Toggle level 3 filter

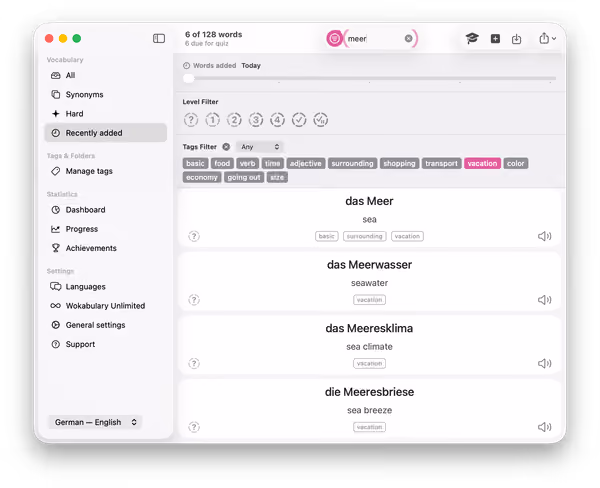(x=256, y=120)
